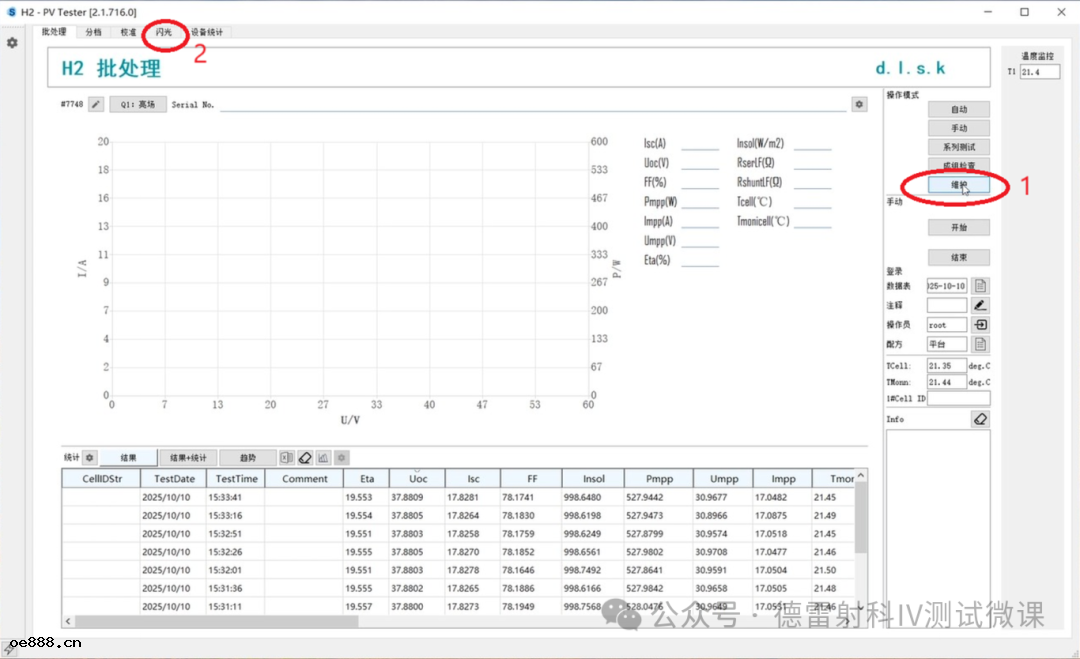Switch to the 校准 tab
The width and height of the screenshot is (1080, 659).
point(129,32)
